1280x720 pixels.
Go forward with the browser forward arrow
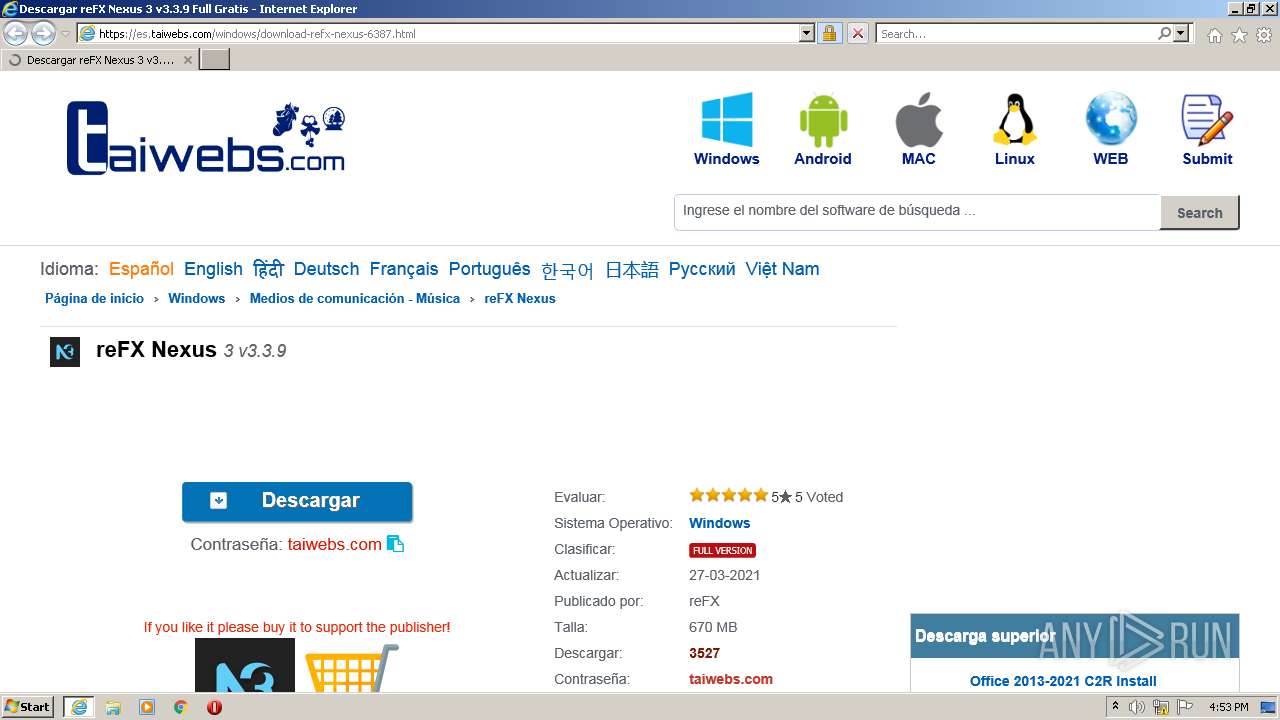(x=43, y=34)
